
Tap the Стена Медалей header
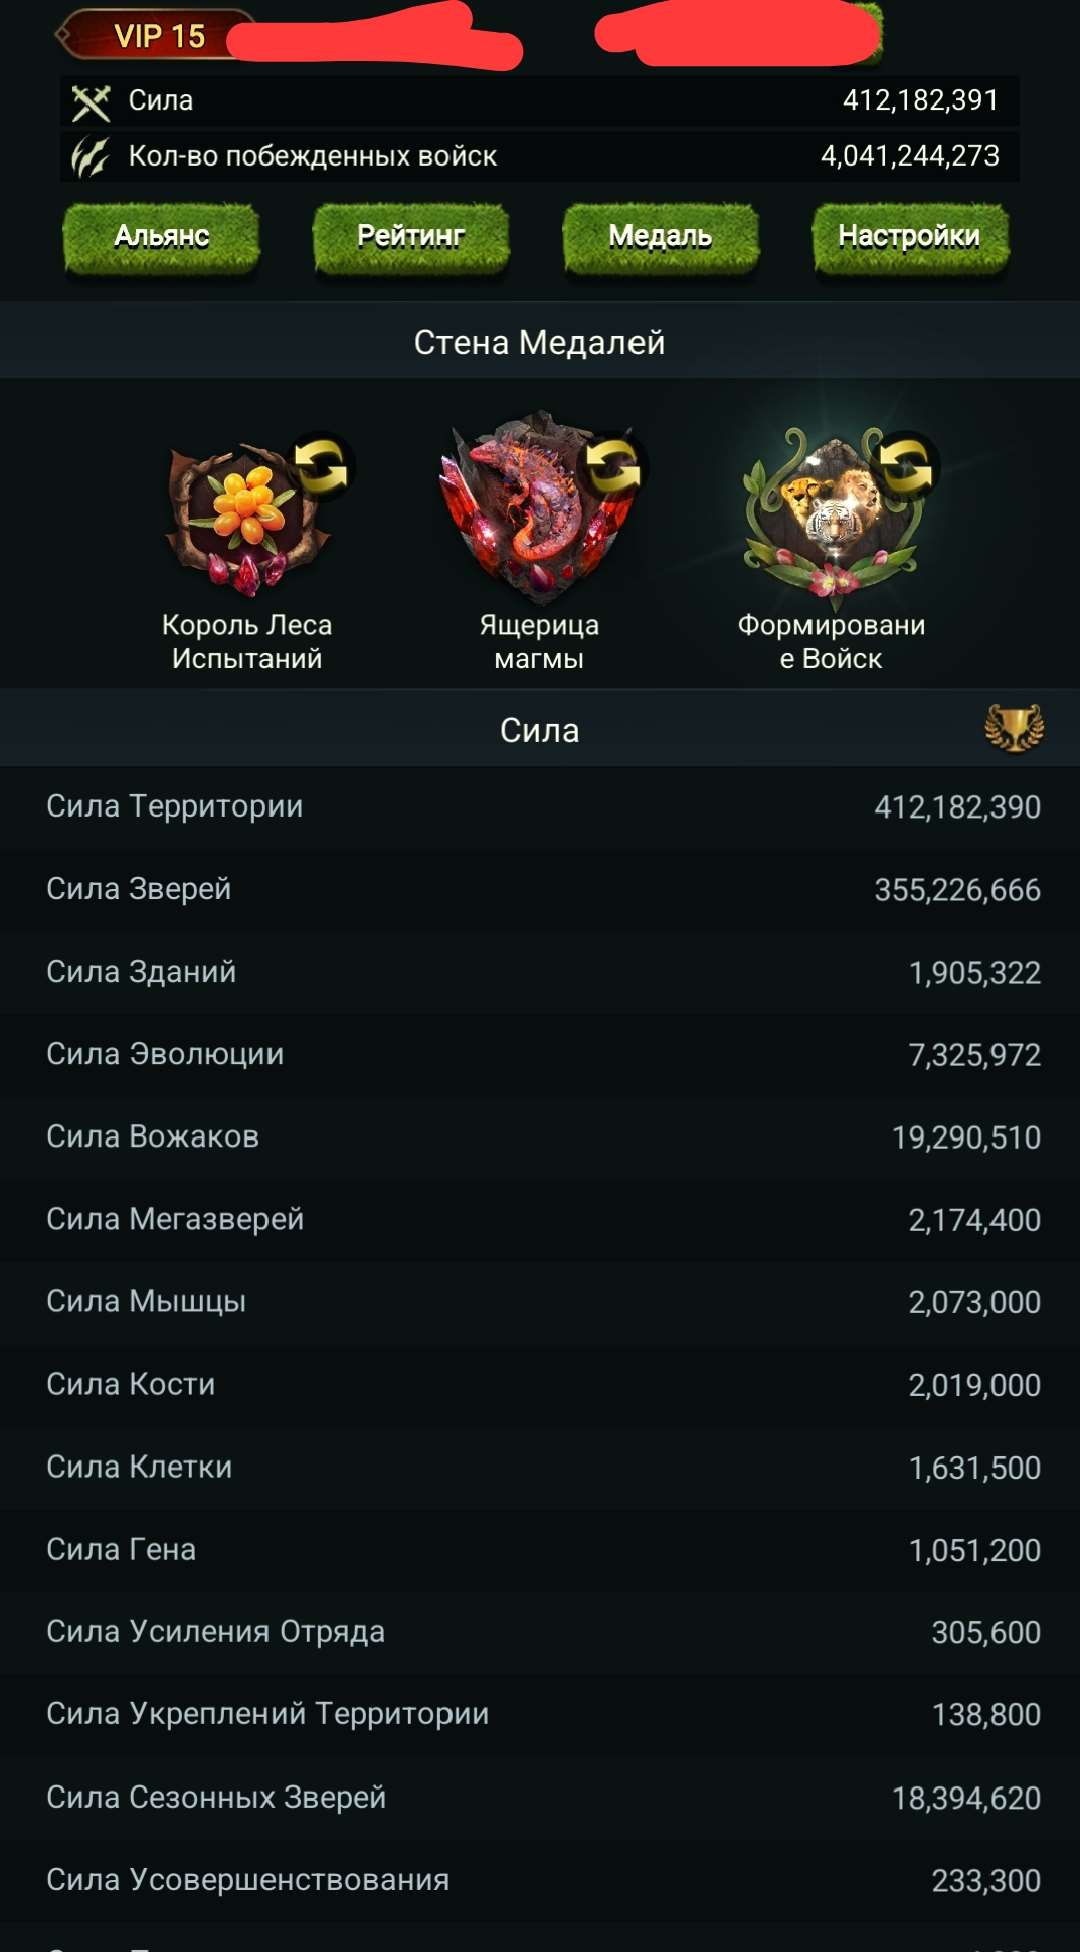pyautogui.click(x=540, y=342)
